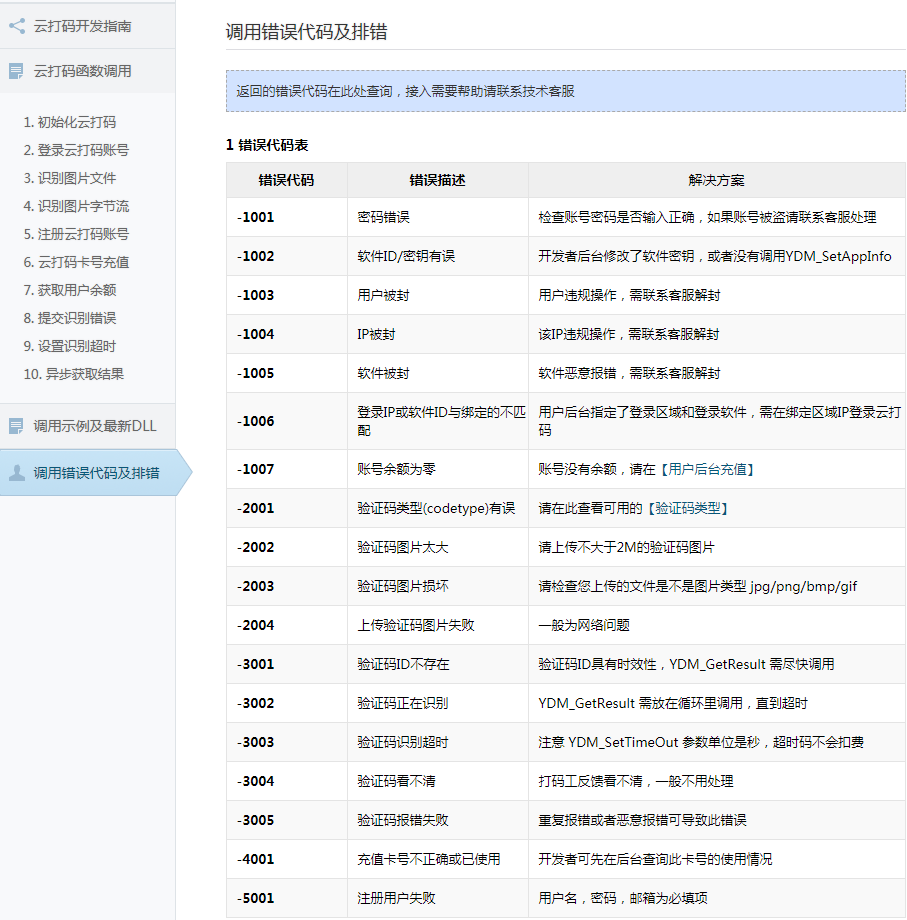
Task: Click error code -2001 cell
Action: [287, 508]
